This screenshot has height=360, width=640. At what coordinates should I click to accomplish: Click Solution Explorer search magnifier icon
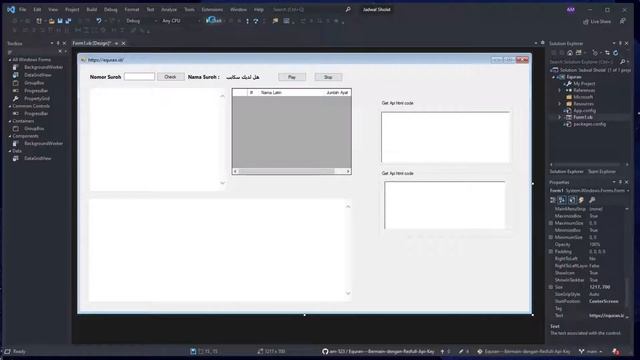click(x=622, y=62)
